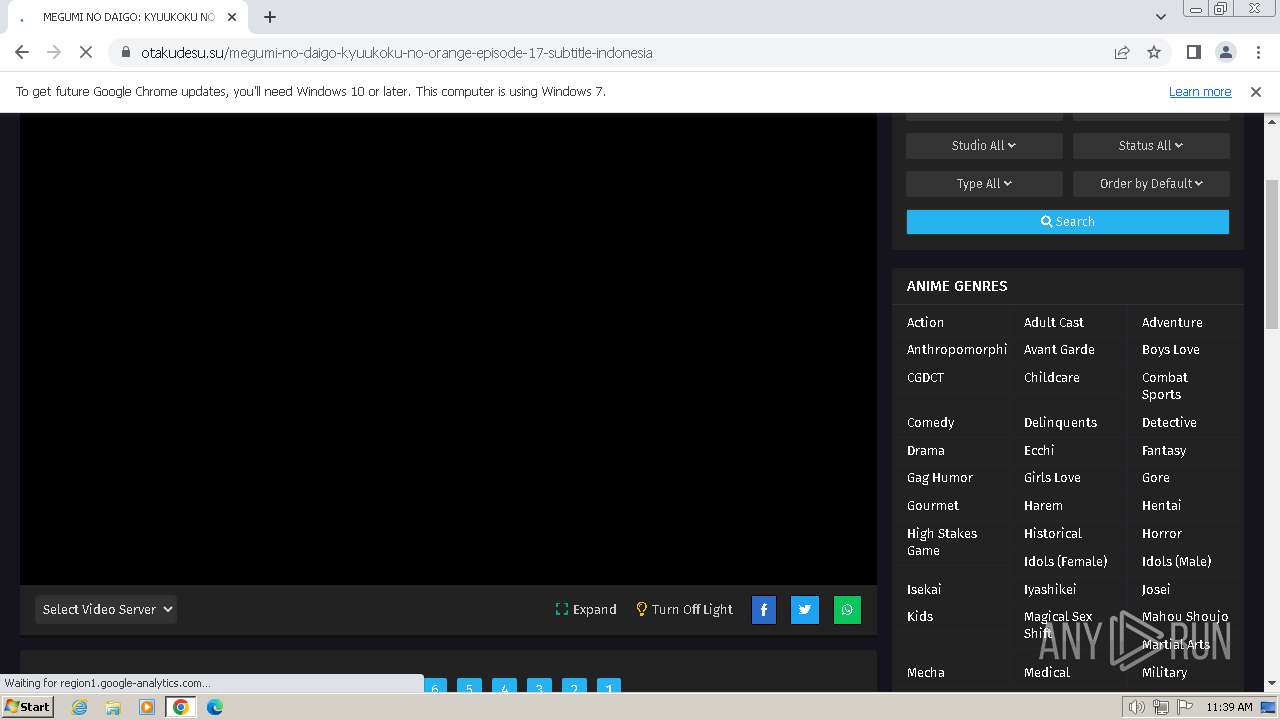Click the blue Search button

pos(1067,222)
